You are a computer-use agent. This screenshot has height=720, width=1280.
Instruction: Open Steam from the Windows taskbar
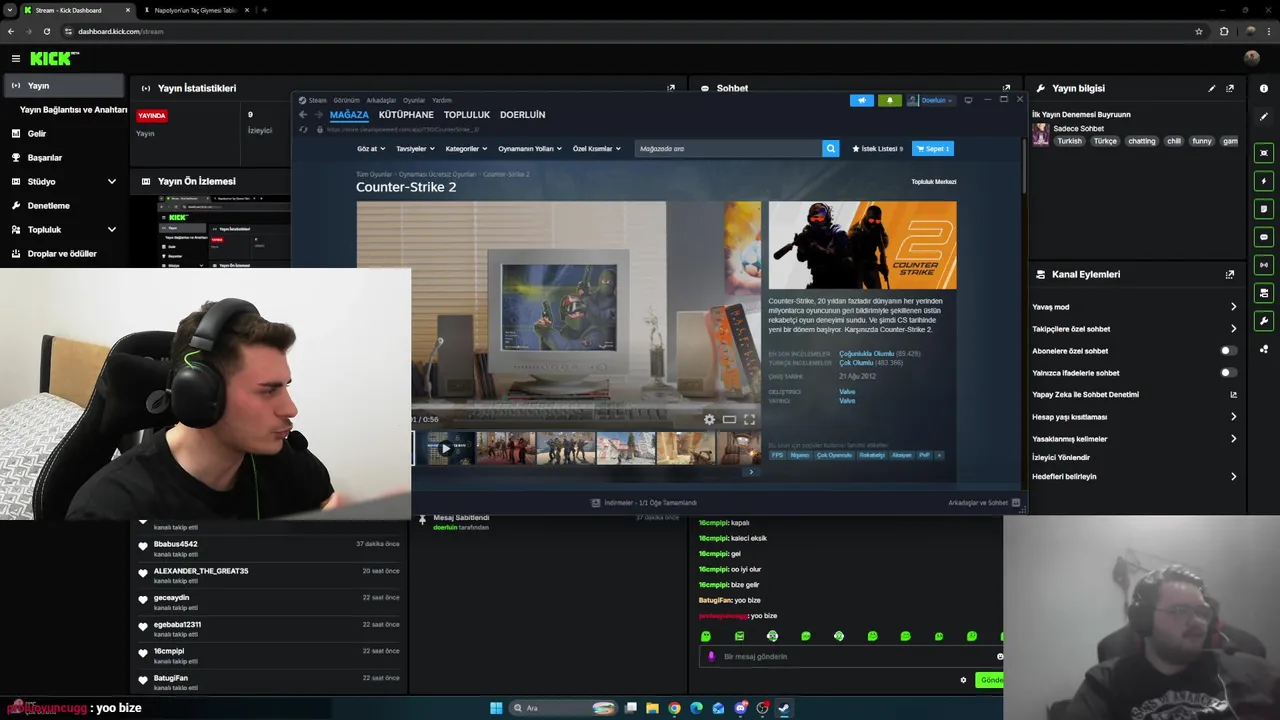[784, 708]
